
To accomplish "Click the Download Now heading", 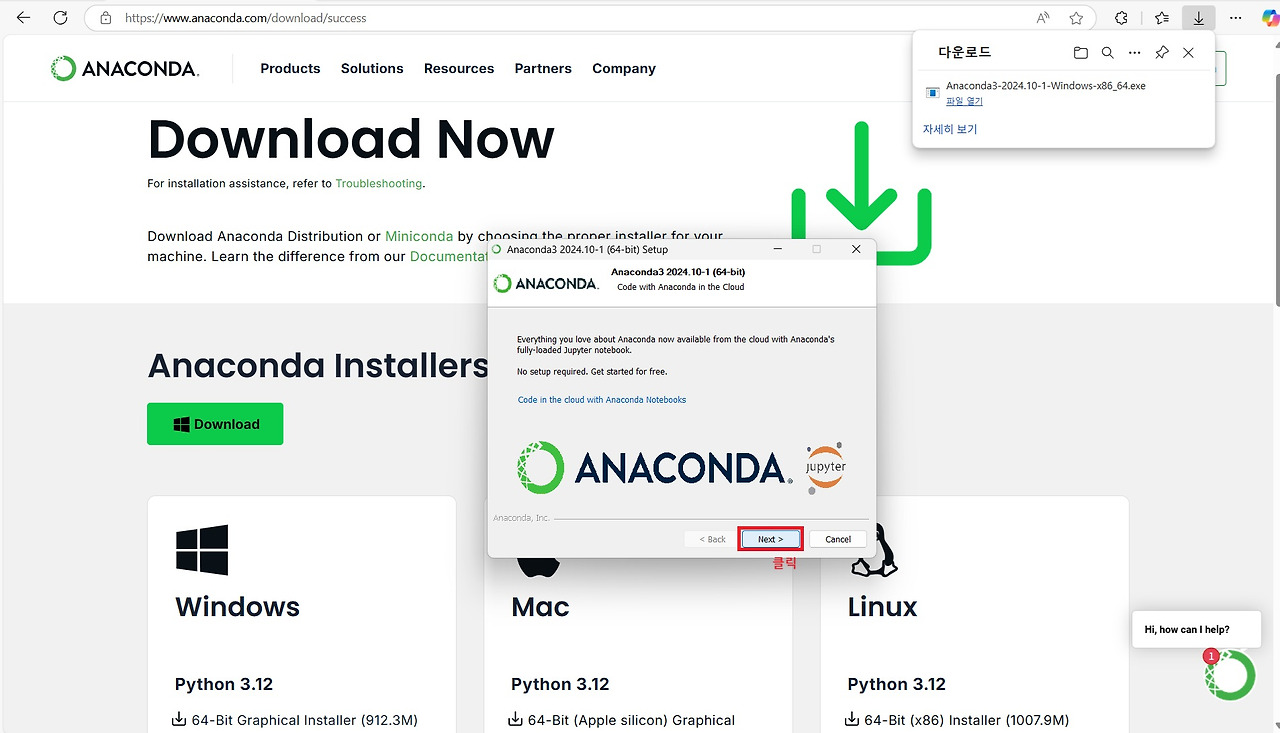I will click(x=351, y=139).
